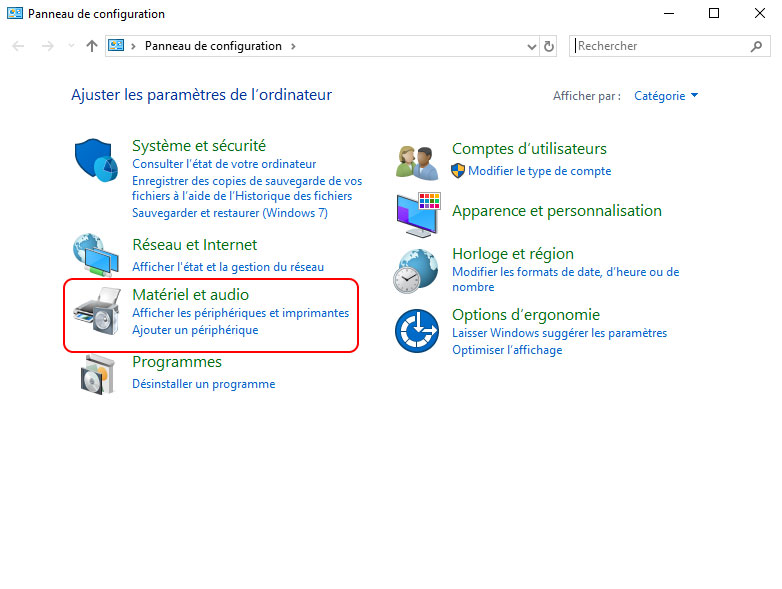
Task: Click the shield icon beside Modifier le type de compte
Action: point(458,171)
